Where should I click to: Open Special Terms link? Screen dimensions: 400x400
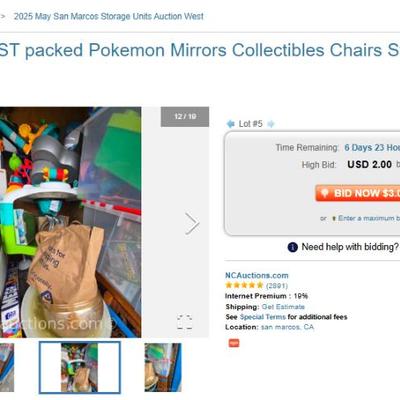(x=263, y=317)
